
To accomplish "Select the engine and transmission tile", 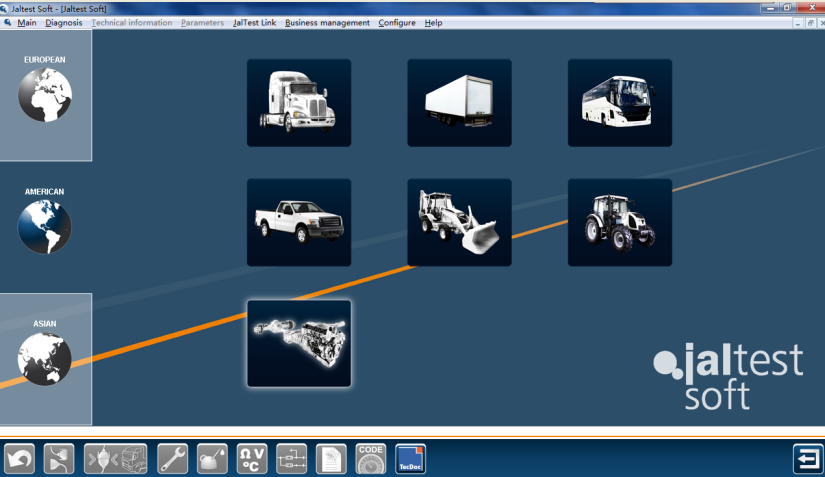I will click(299, 343).
